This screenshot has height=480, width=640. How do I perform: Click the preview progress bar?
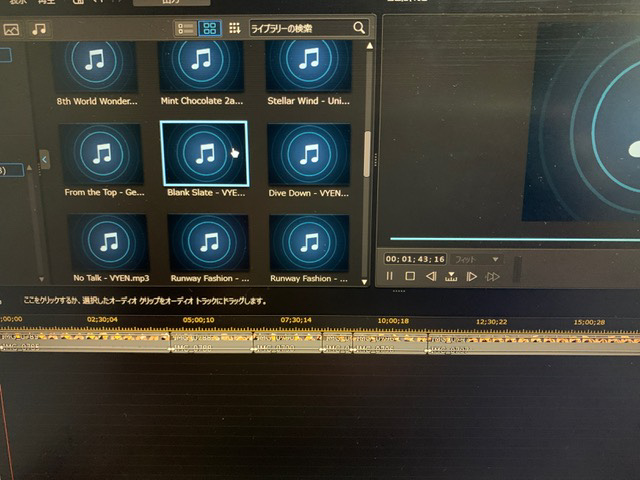[515, 240]
